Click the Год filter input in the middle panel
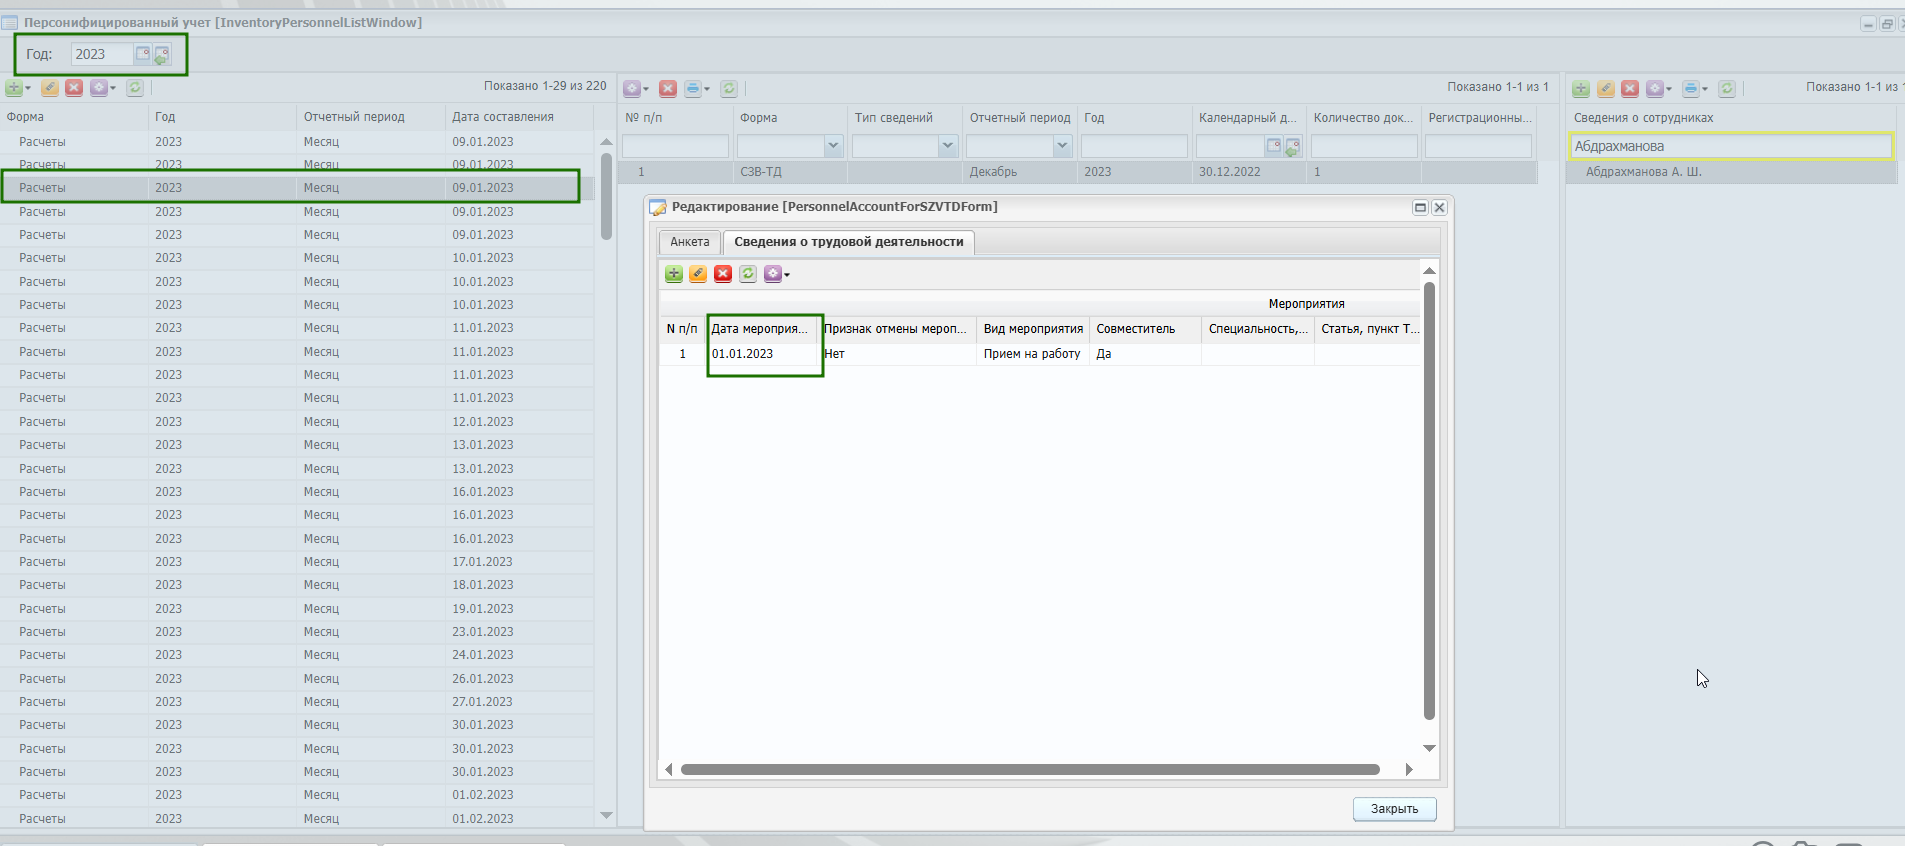 [1134, 146]
